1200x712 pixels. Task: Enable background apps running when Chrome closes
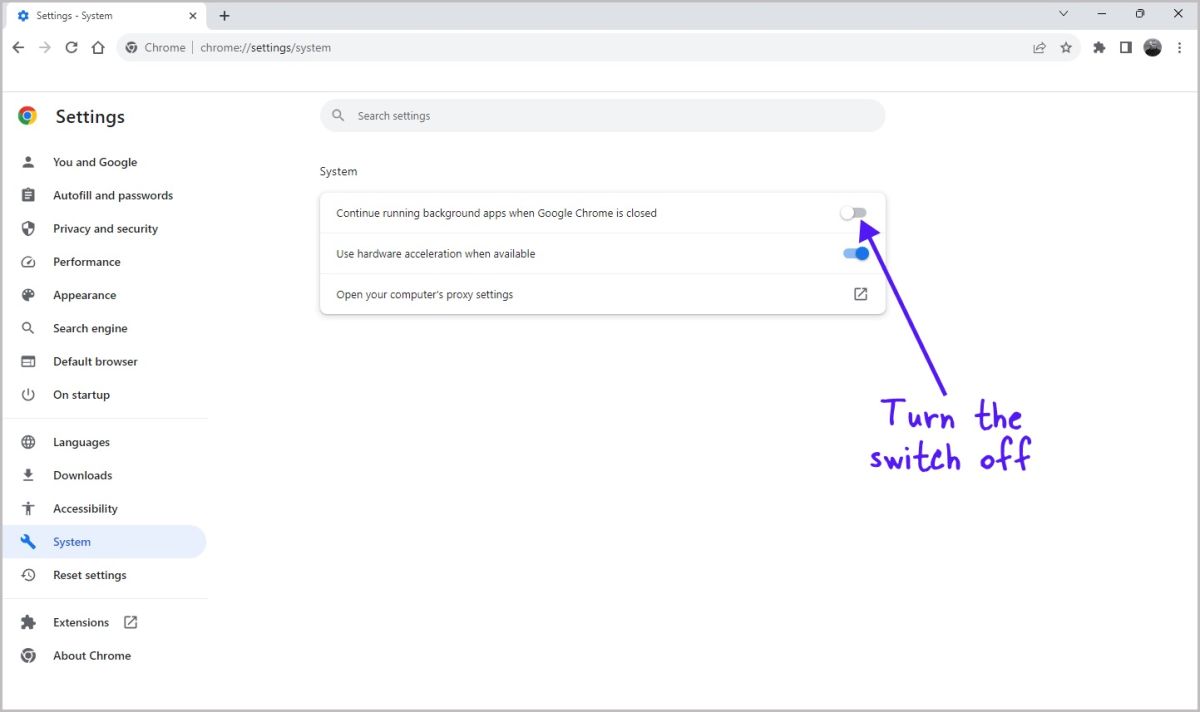pyautogui.click(x=854, y=212)
